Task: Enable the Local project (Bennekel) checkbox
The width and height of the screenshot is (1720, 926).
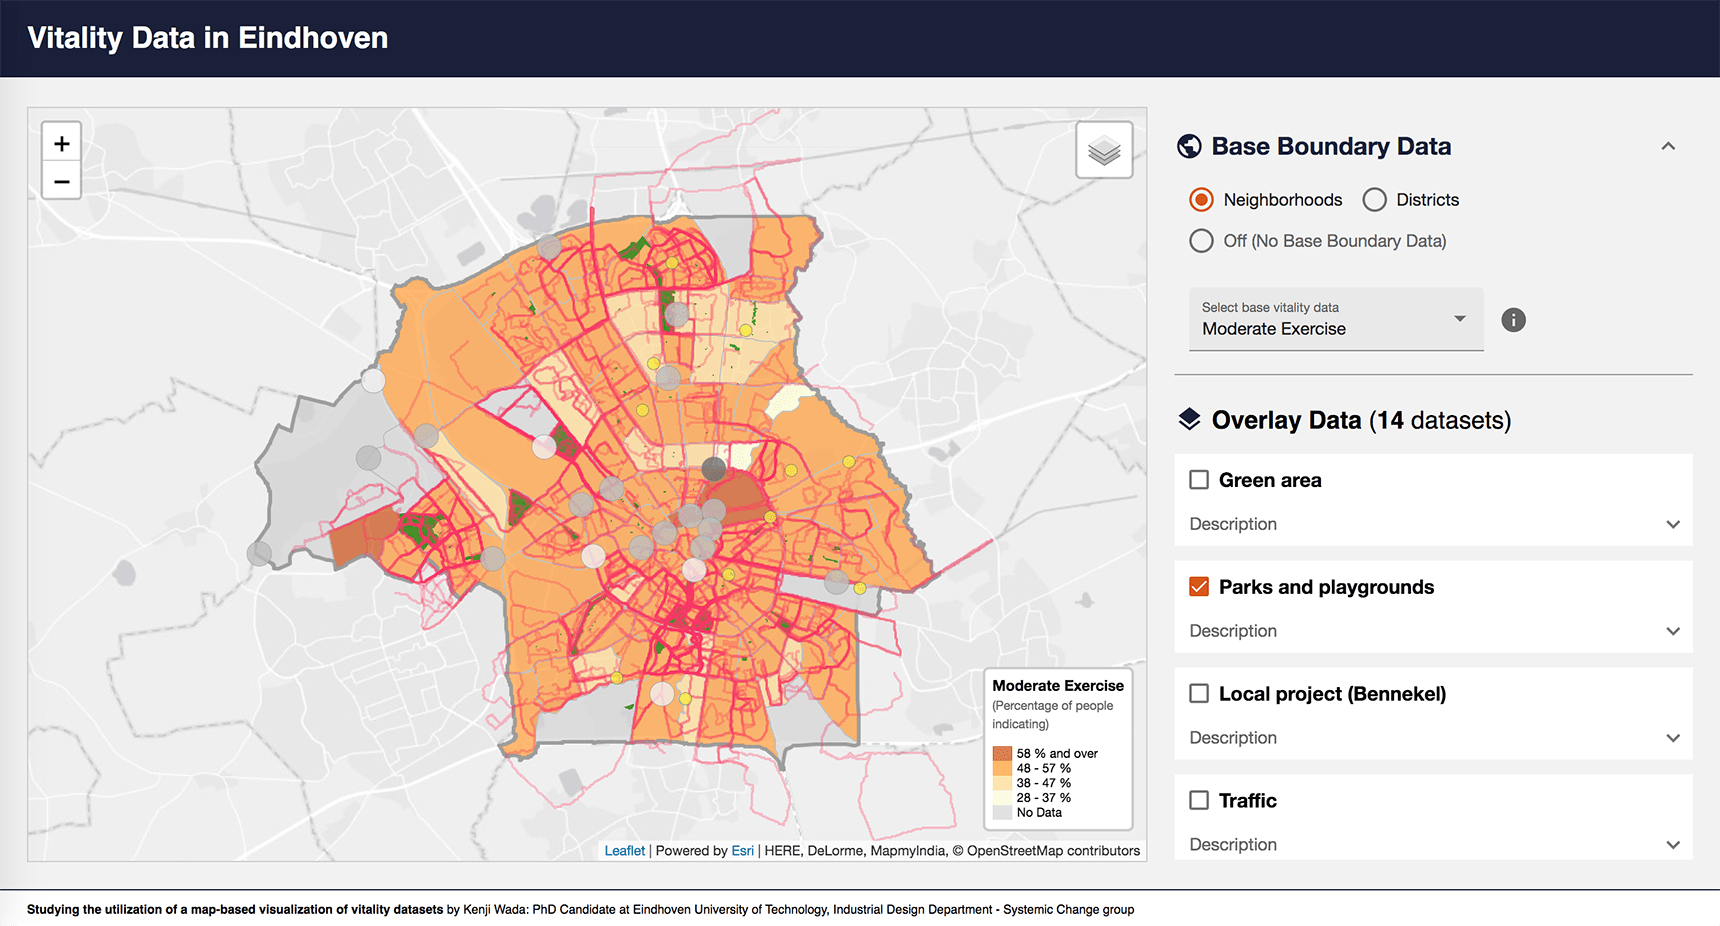Action: point(1199,694)
